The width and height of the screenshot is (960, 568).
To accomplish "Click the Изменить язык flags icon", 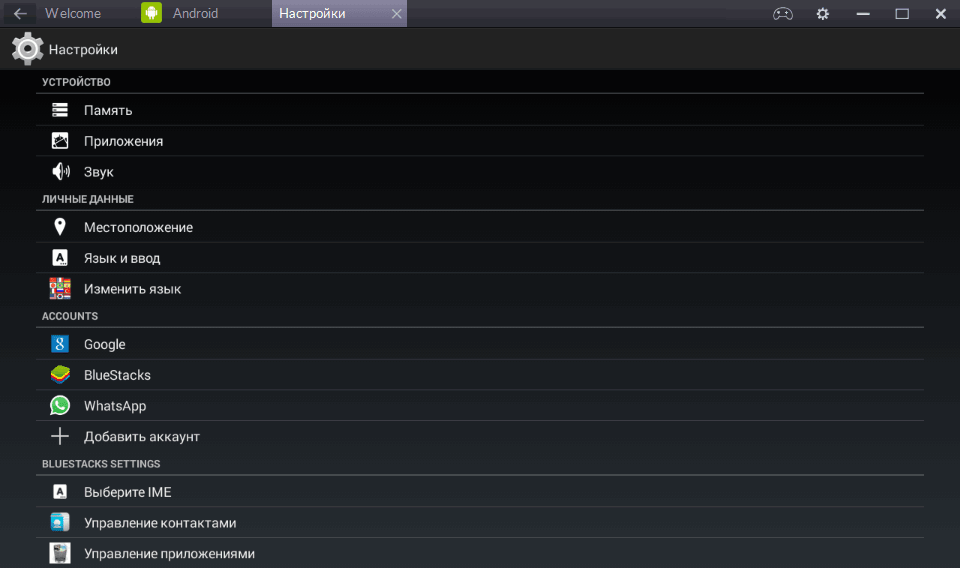I will 60,288.
